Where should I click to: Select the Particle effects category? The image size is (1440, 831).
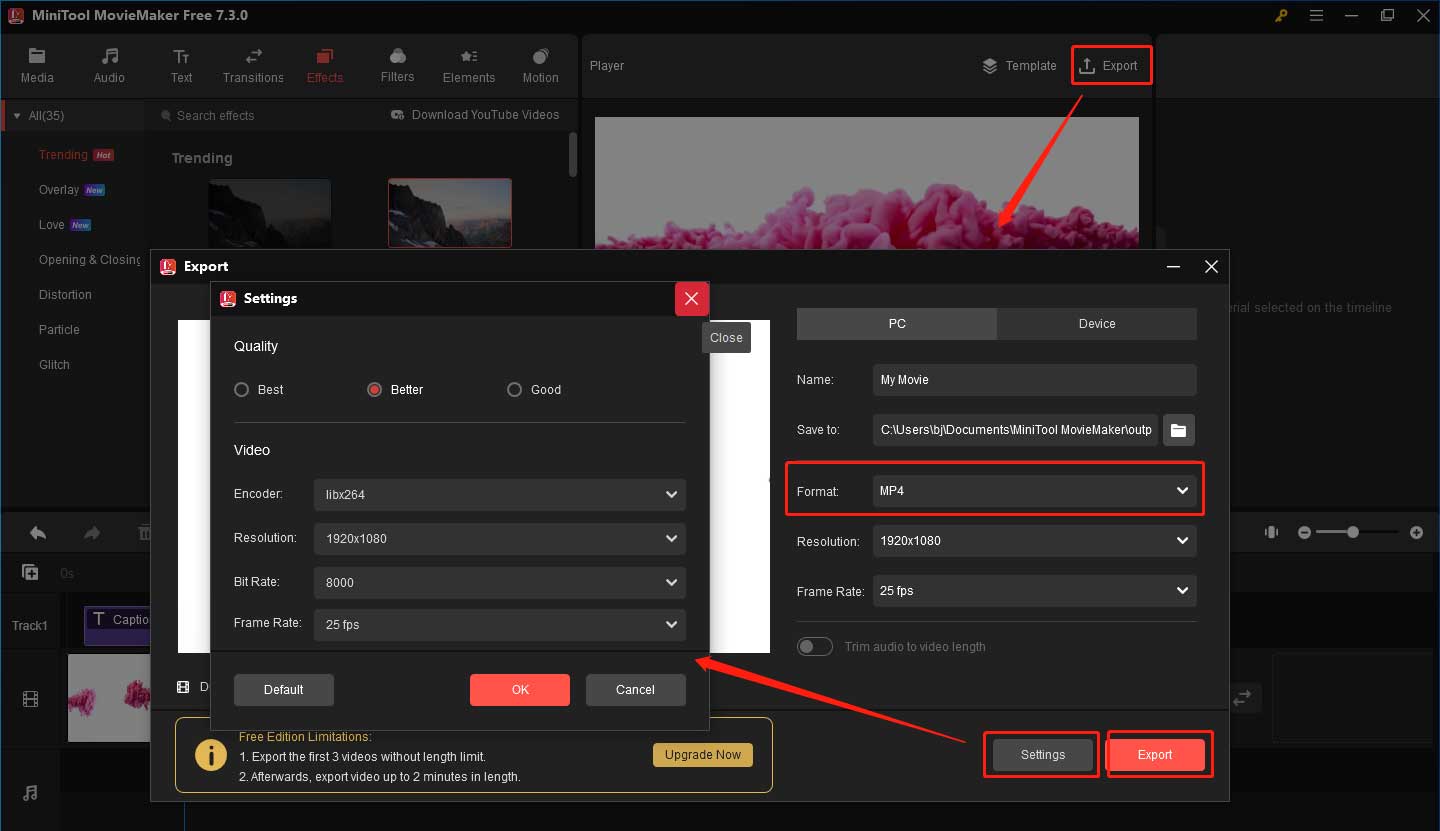coord(59,330)
